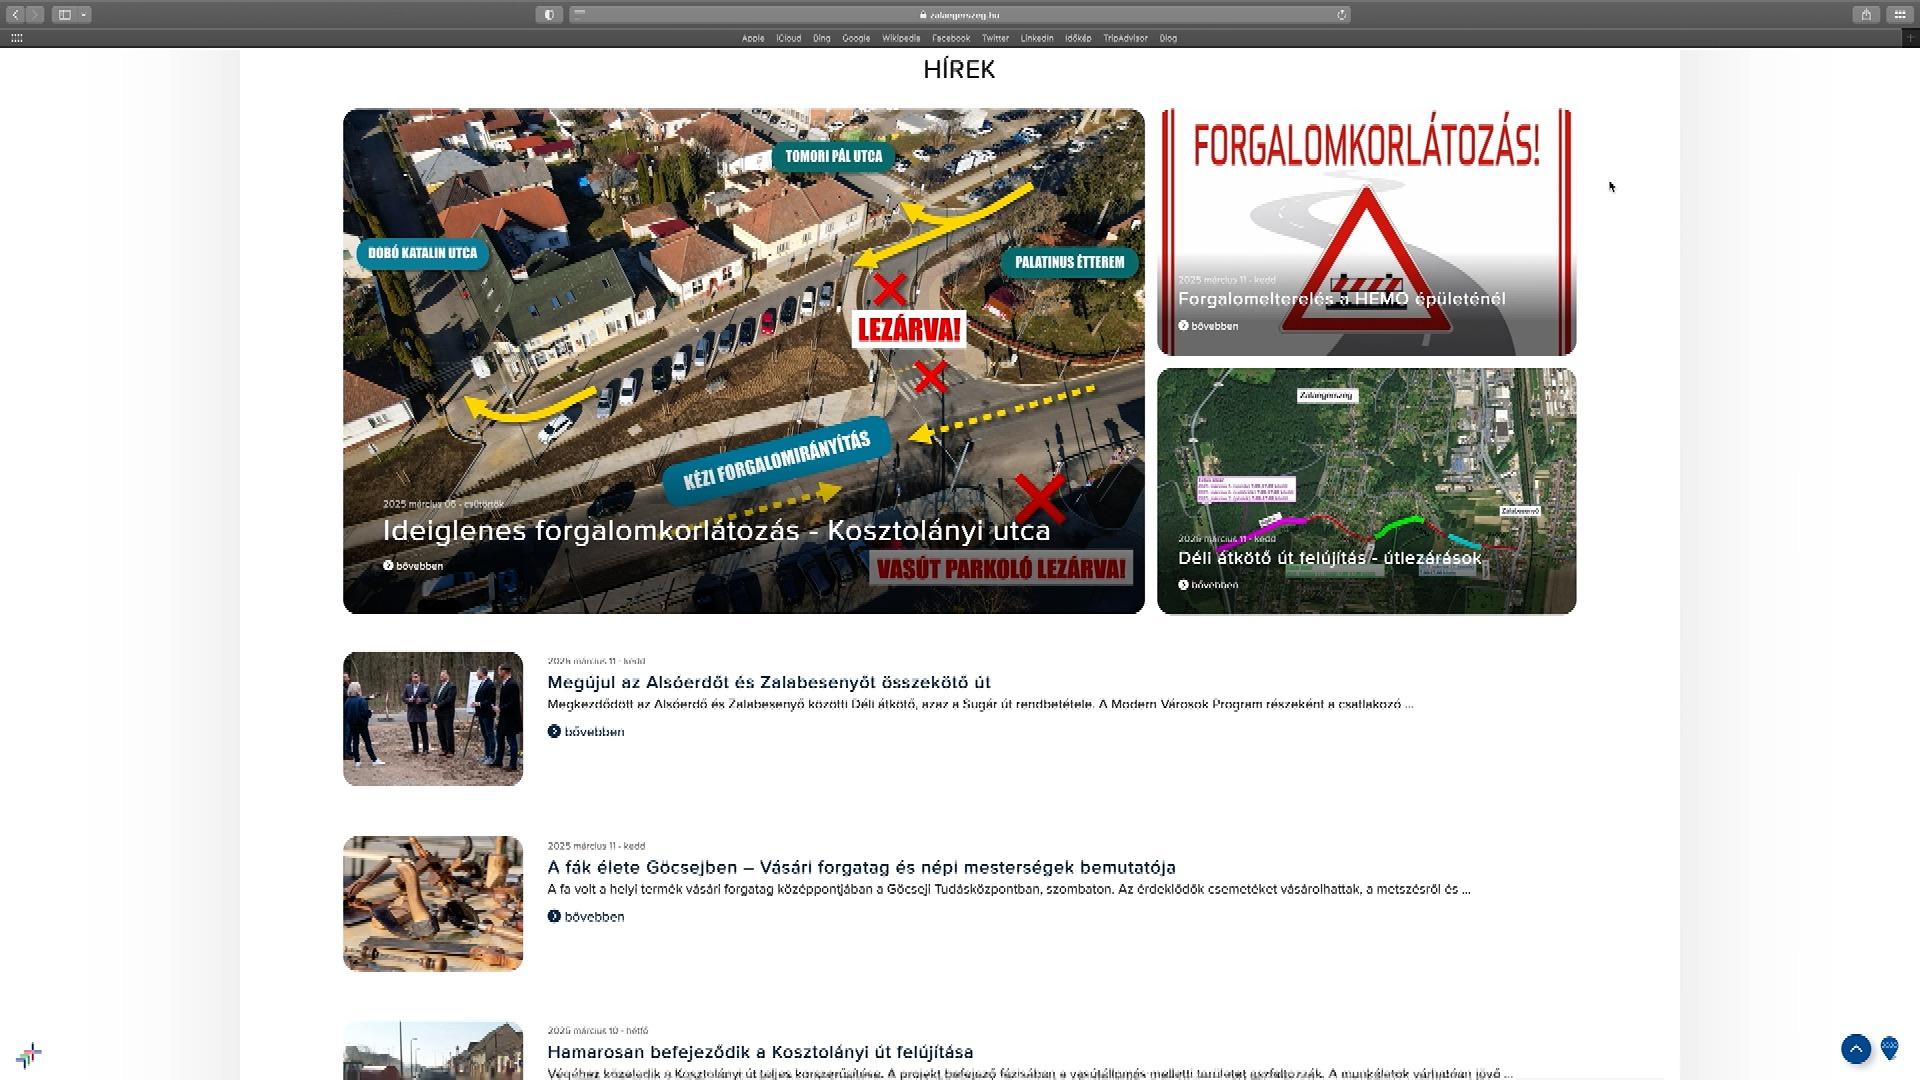
Task: Open the Wikipedia bookmark
Action: (900, 38)
